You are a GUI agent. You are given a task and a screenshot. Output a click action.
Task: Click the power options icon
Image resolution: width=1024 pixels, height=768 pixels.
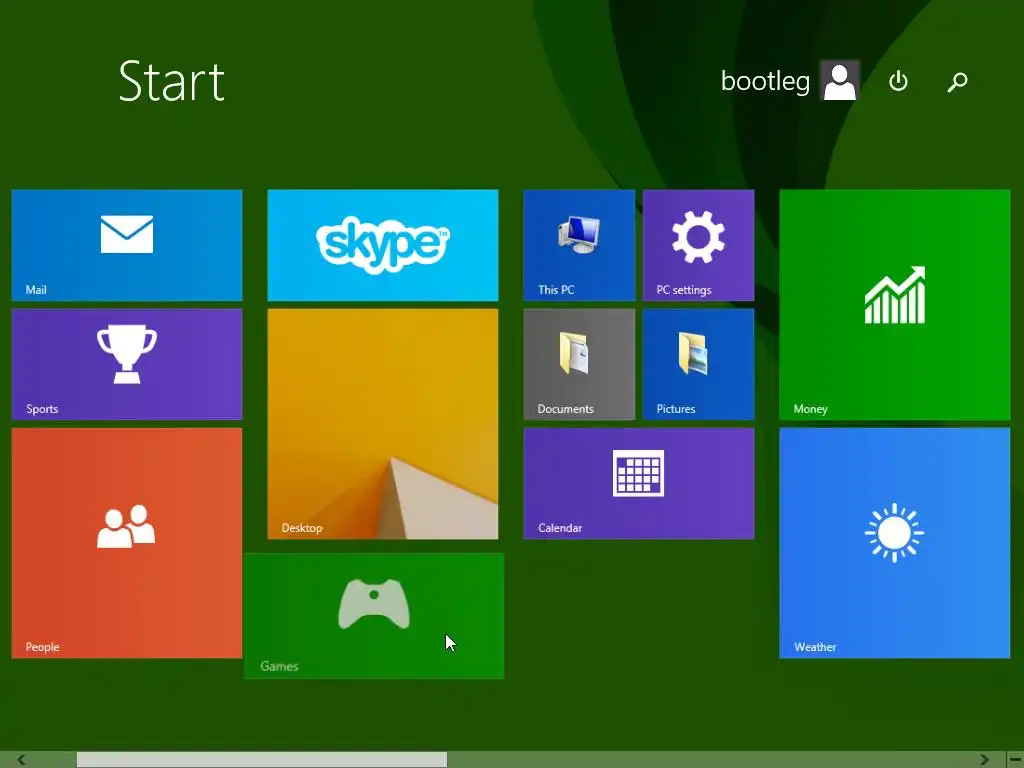(x=899, y=81)
